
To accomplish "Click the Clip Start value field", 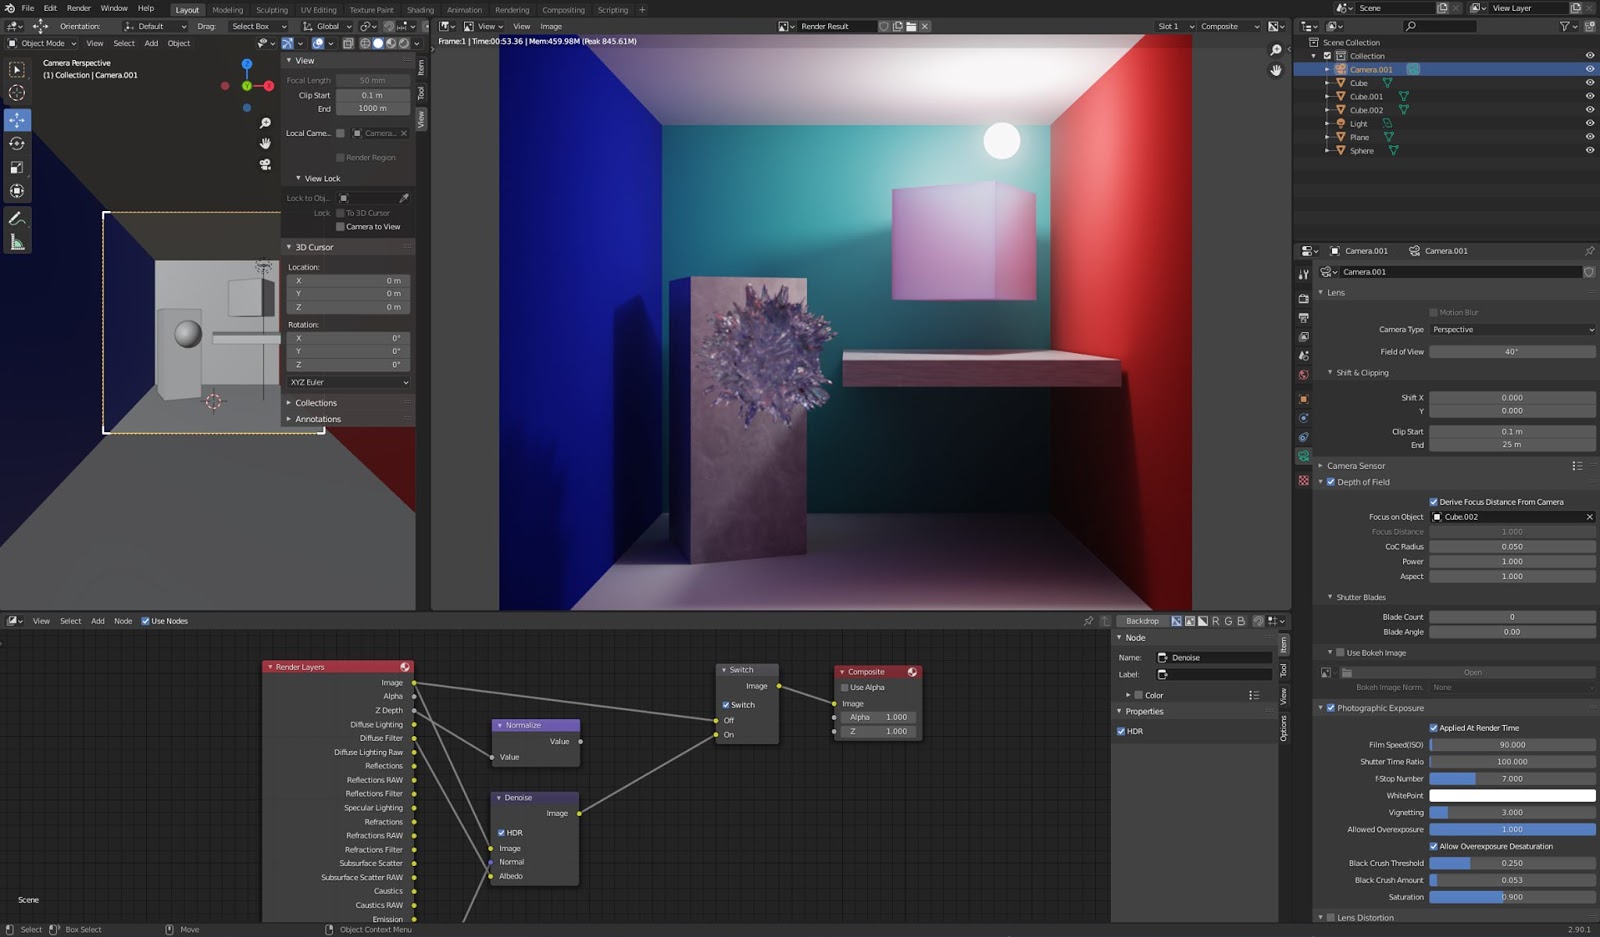I will click(1512, 431).
